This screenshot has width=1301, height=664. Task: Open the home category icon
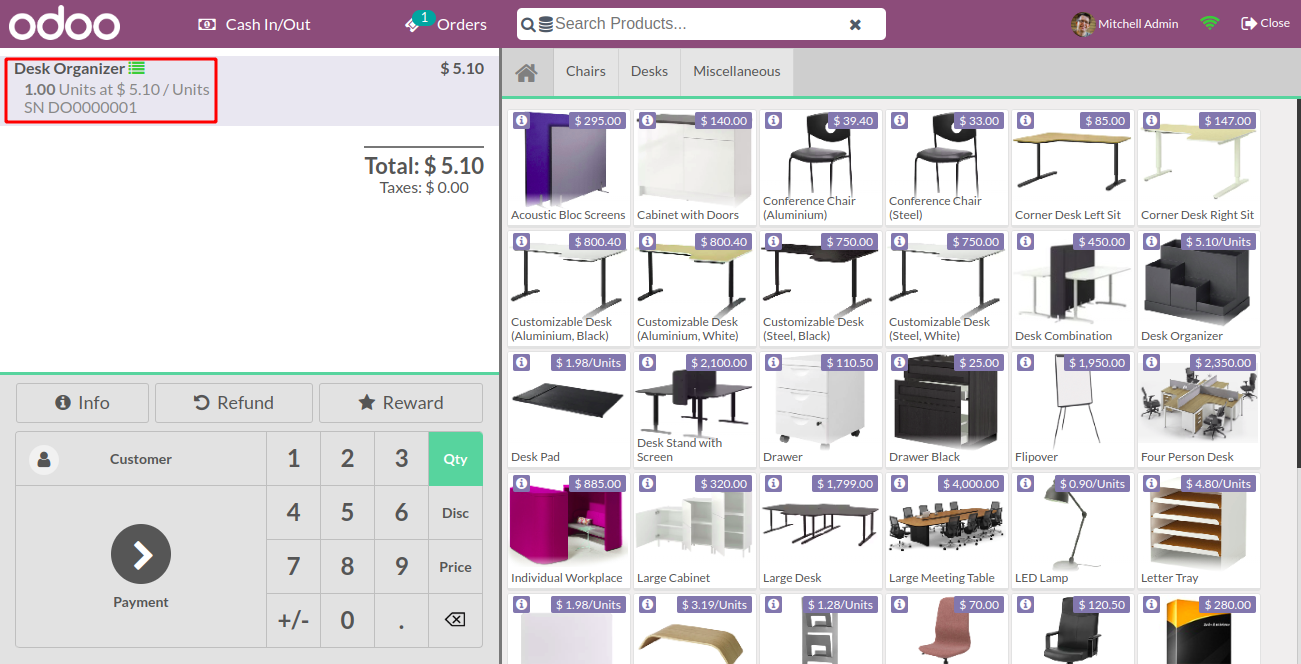(x=526, y=72)
